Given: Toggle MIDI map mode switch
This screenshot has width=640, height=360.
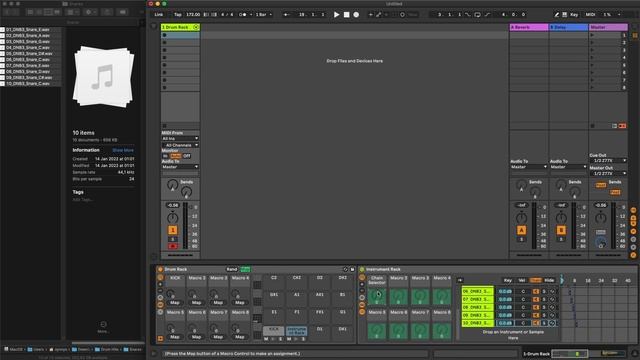Looking at the screenshot, I should [x=591, y=15].
